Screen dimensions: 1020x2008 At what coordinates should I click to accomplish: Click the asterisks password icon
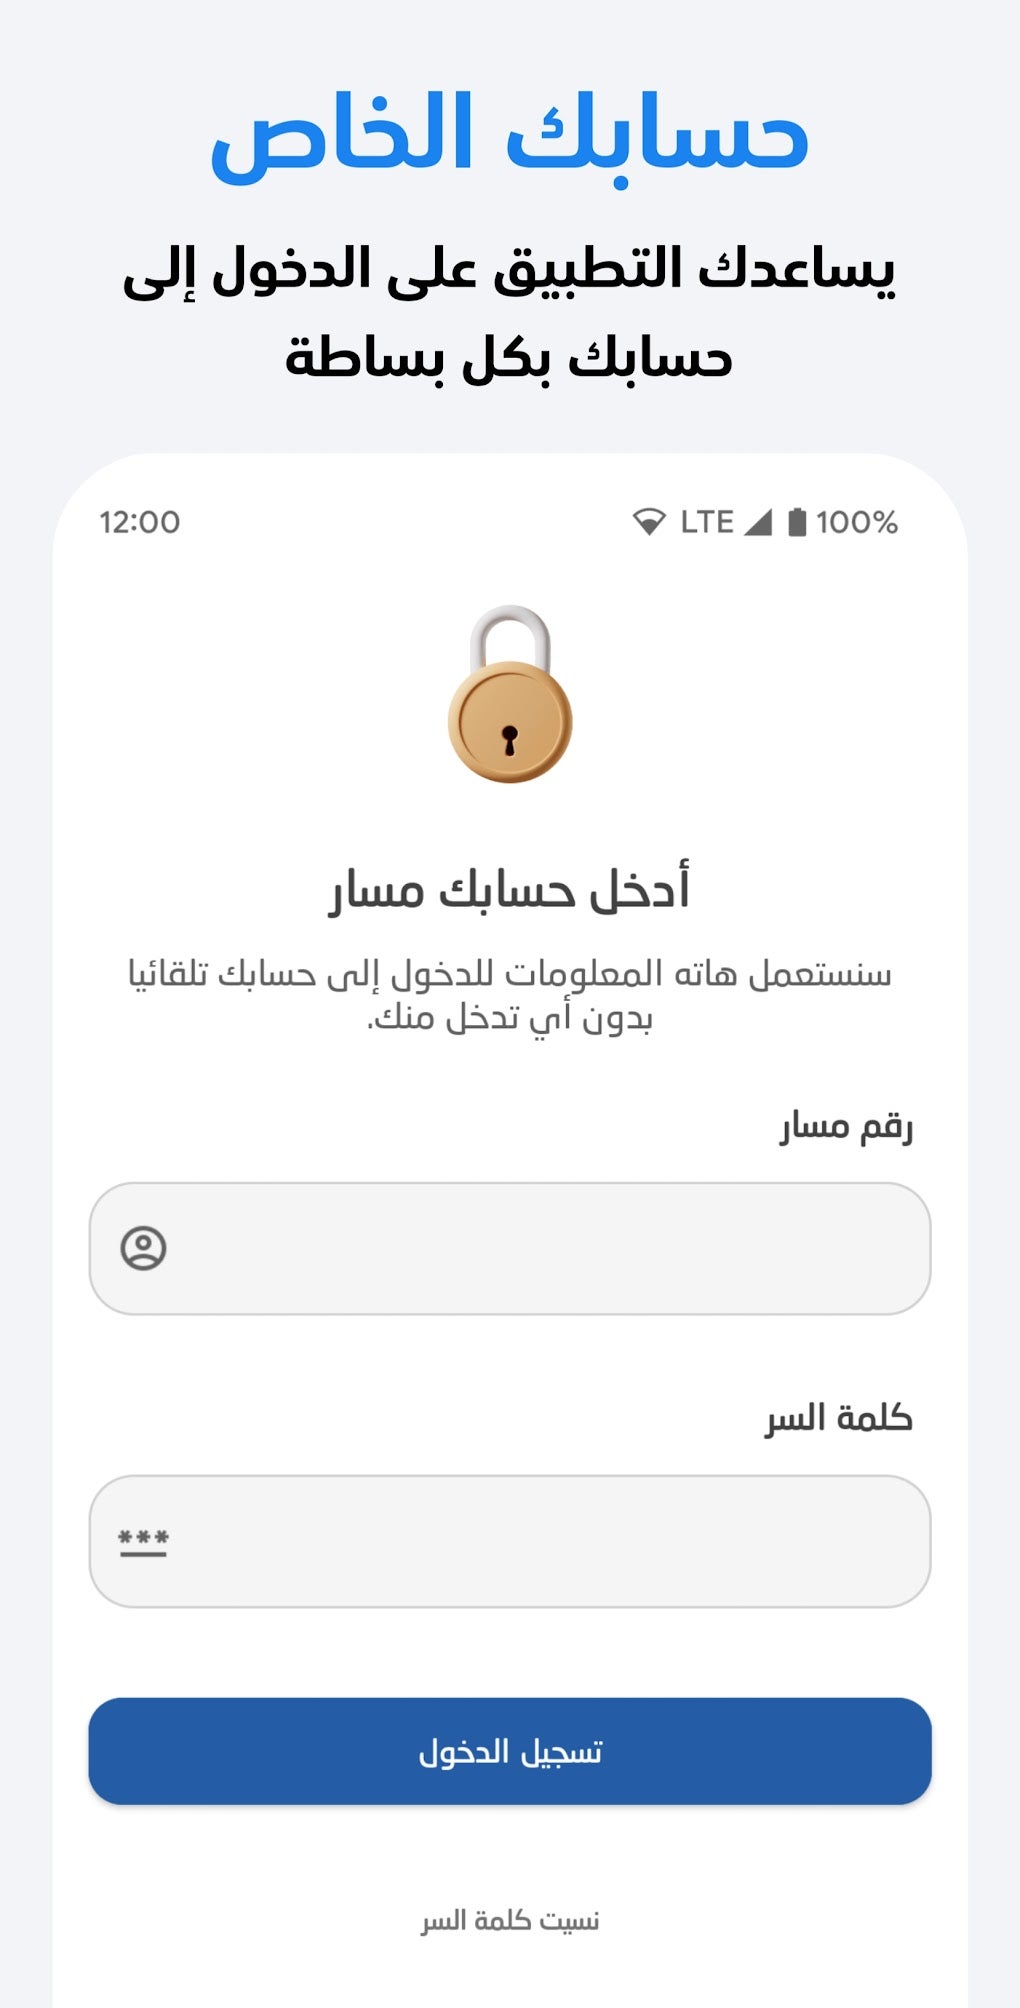143,1541
